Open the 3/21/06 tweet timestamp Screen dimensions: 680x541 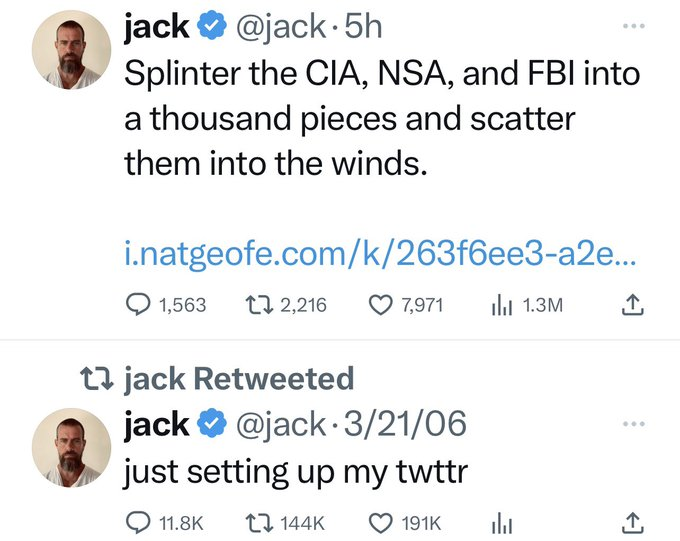405,424
